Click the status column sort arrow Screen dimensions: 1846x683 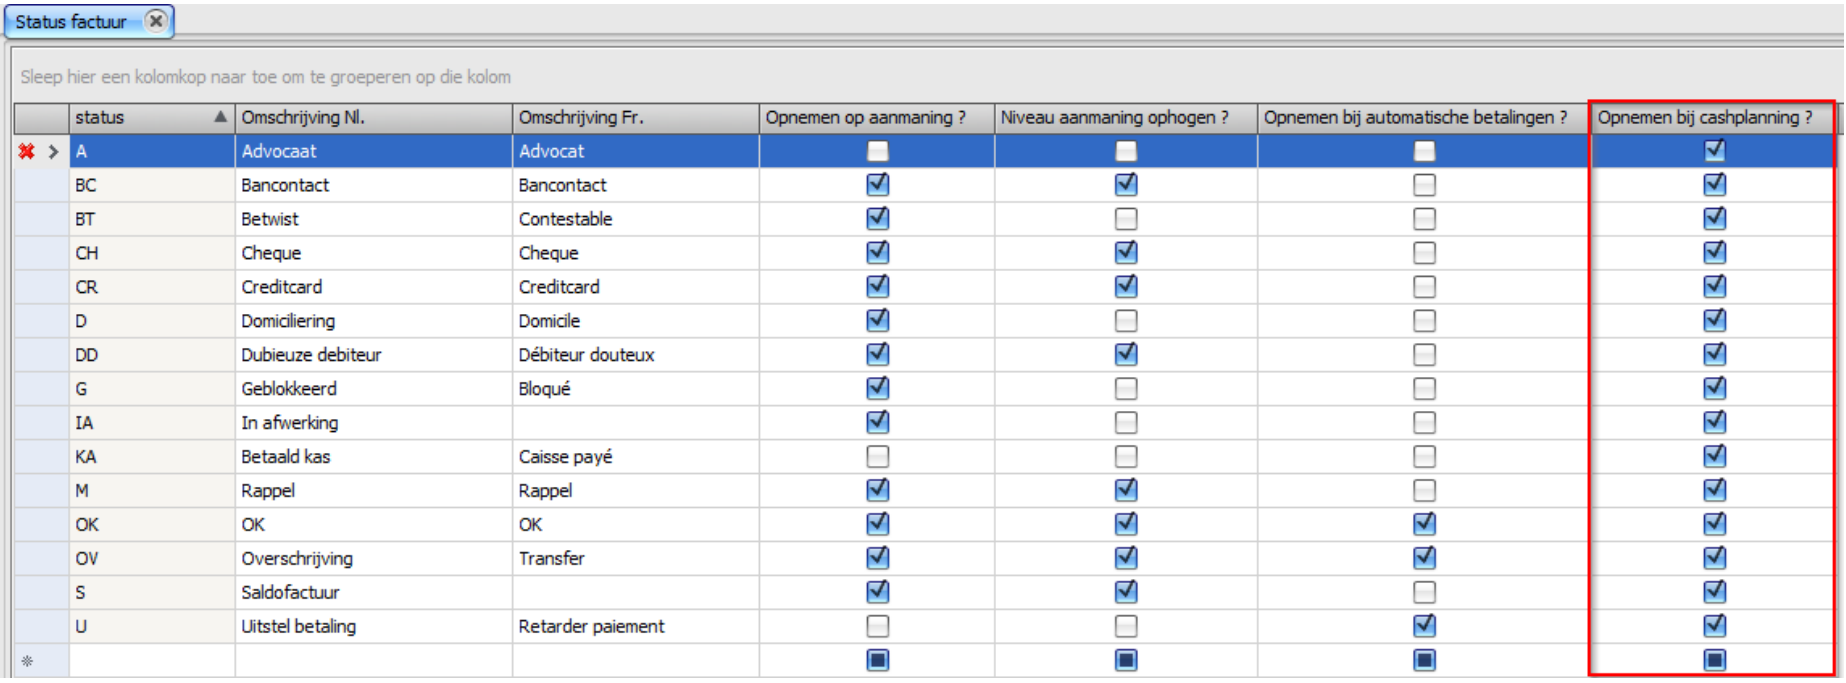220,117
